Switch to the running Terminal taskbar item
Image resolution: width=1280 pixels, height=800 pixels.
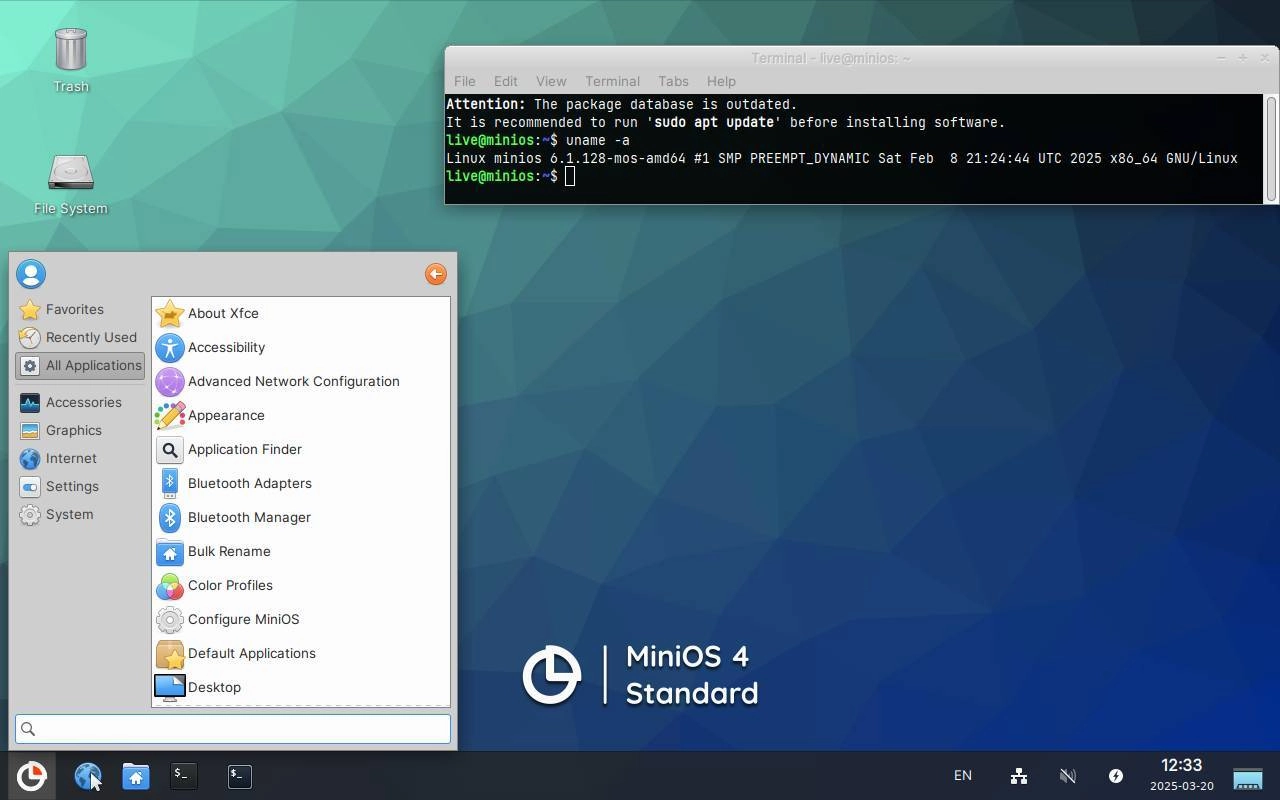[x=240, y=776]
